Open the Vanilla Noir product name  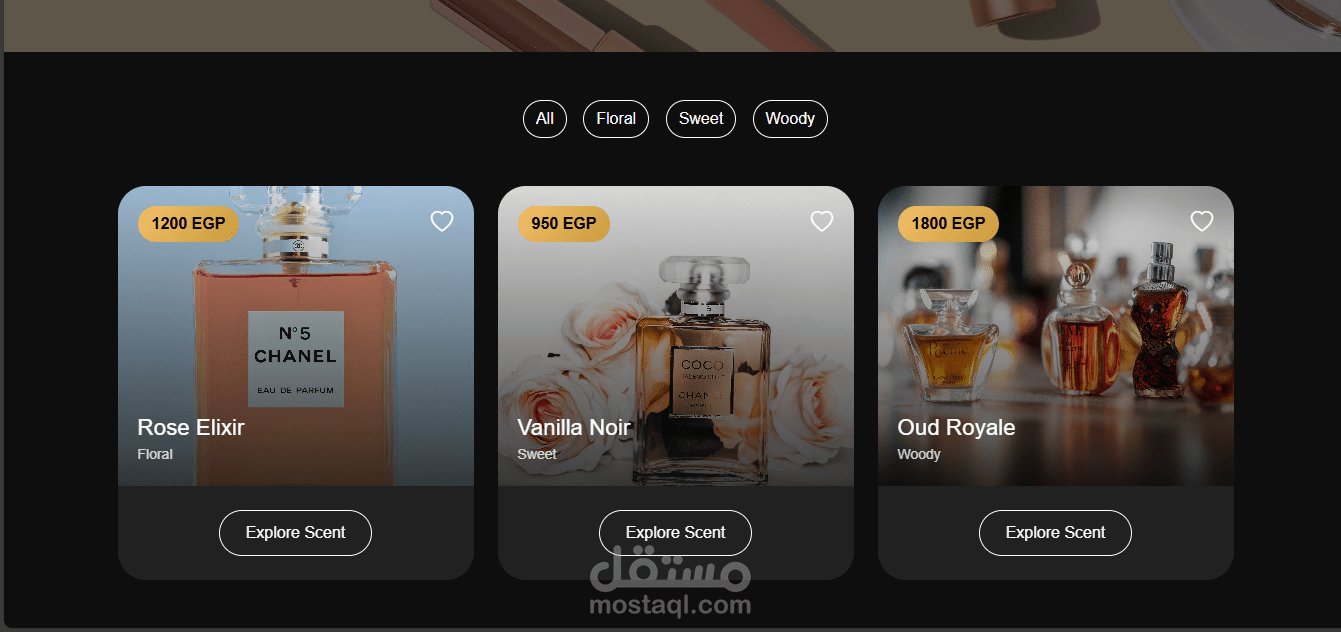point(574,428)
